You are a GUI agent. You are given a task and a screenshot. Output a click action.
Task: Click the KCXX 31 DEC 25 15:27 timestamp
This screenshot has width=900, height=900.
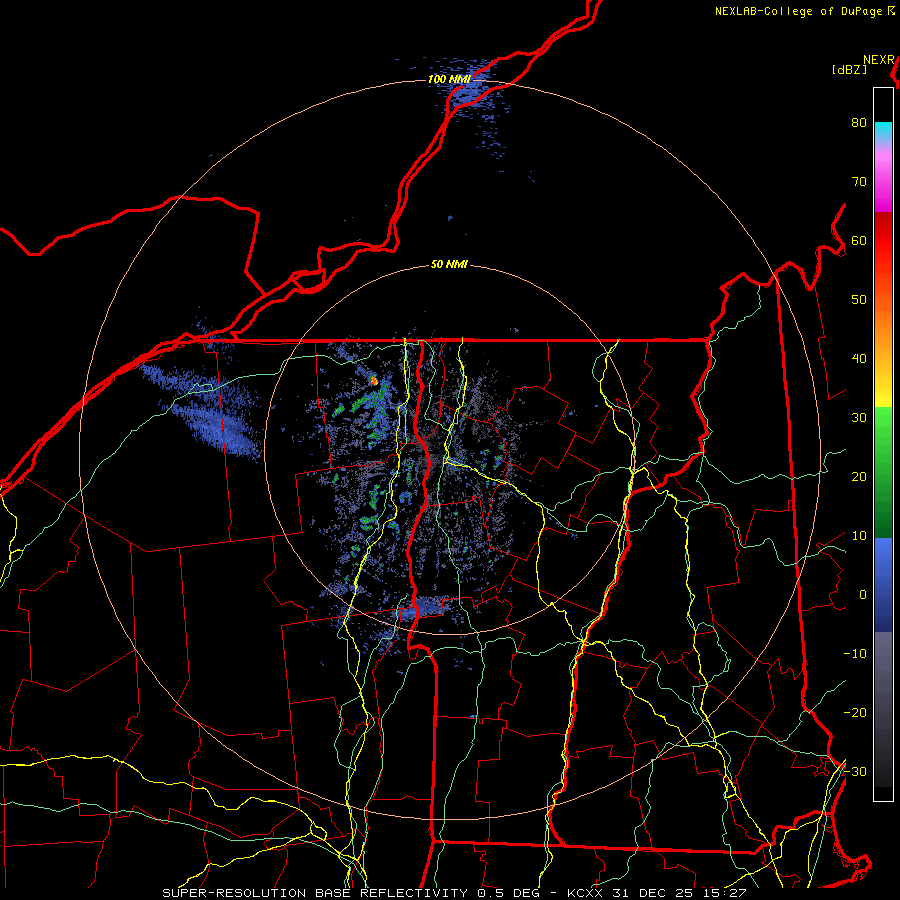(657, 893)
